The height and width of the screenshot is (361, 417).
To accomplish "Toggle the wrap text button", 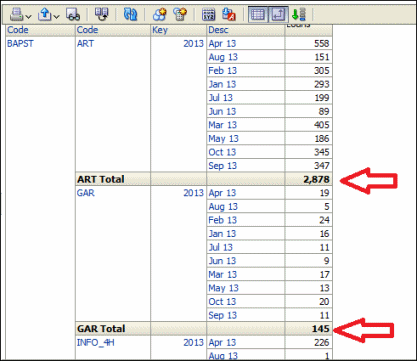I will (x=278, y=15).
